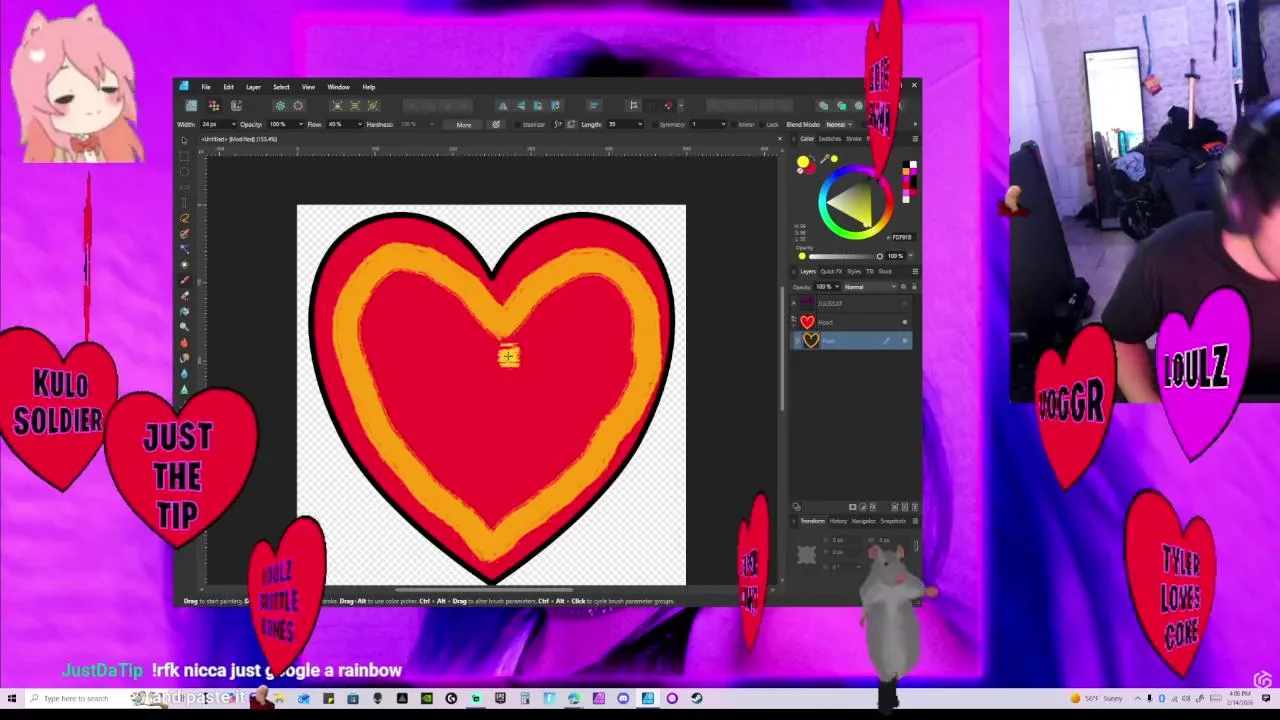Toggle the Mirror checkbox

point(732,125)
